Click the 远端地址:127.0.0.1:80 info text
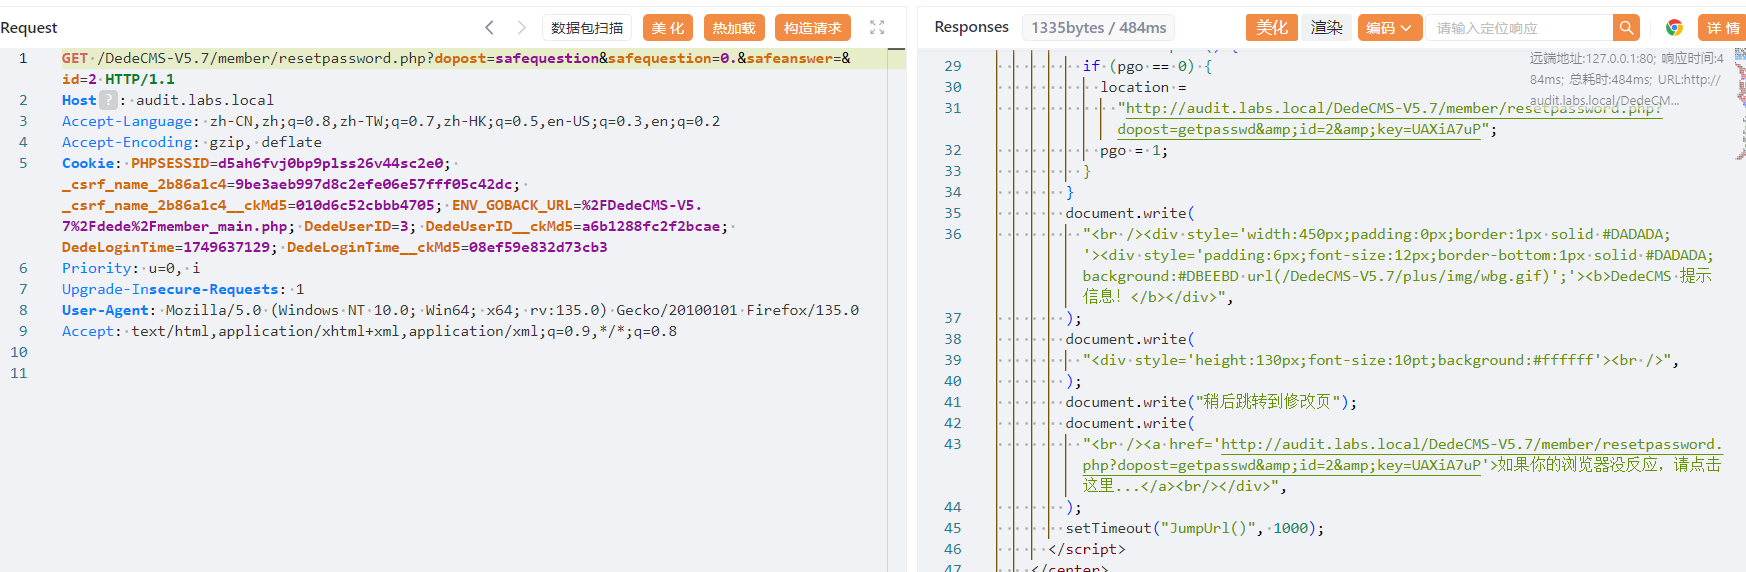 (x=1592, y=59)
